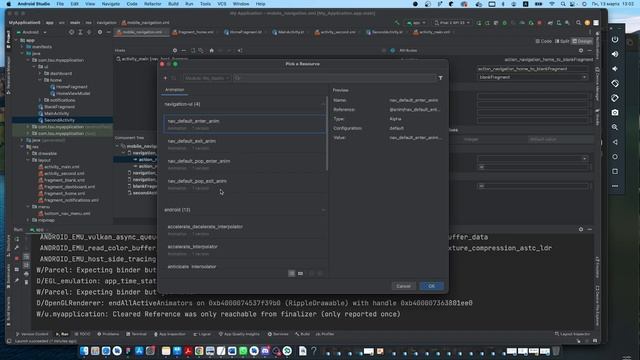640x360 pixels.
Task: Open the activity_main.xml editor tab
Action: 434,32
